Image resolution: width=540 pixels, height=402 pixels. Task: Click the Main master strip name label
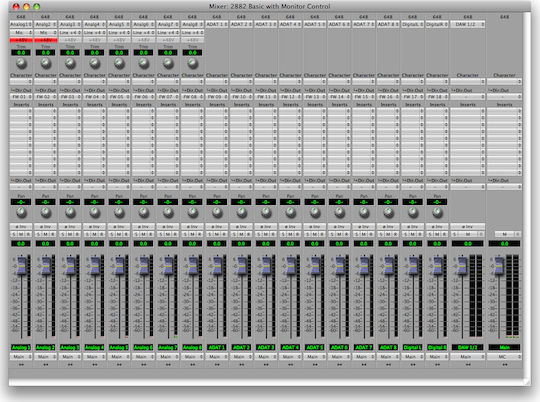pos(505,347)
